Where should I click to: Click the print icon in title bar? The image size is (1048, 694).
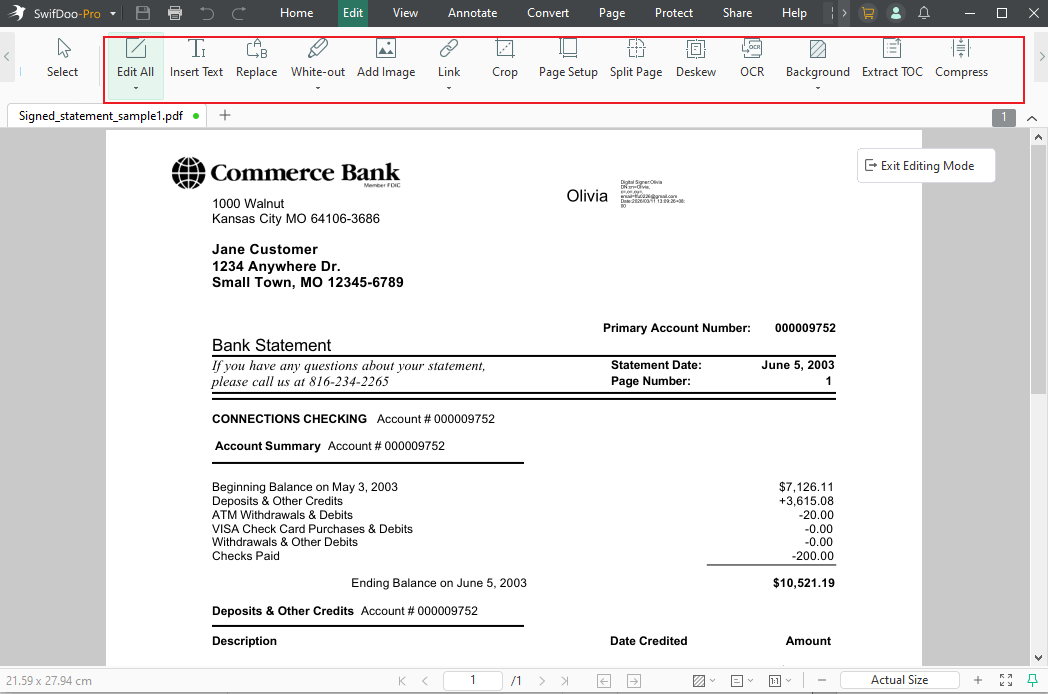coord(176,13)
